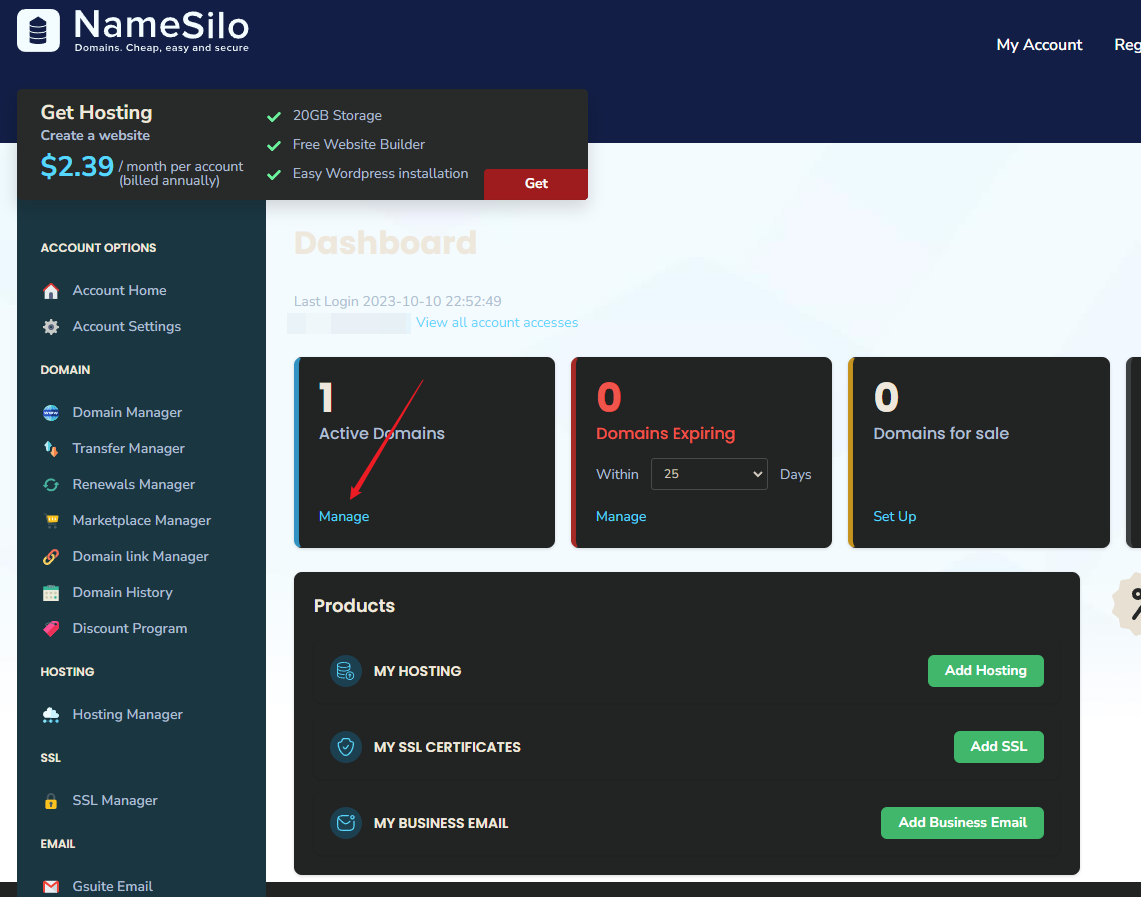Click the Account Settings gear icon
This screenshot has width=1141, height=897.
[51, 327]
